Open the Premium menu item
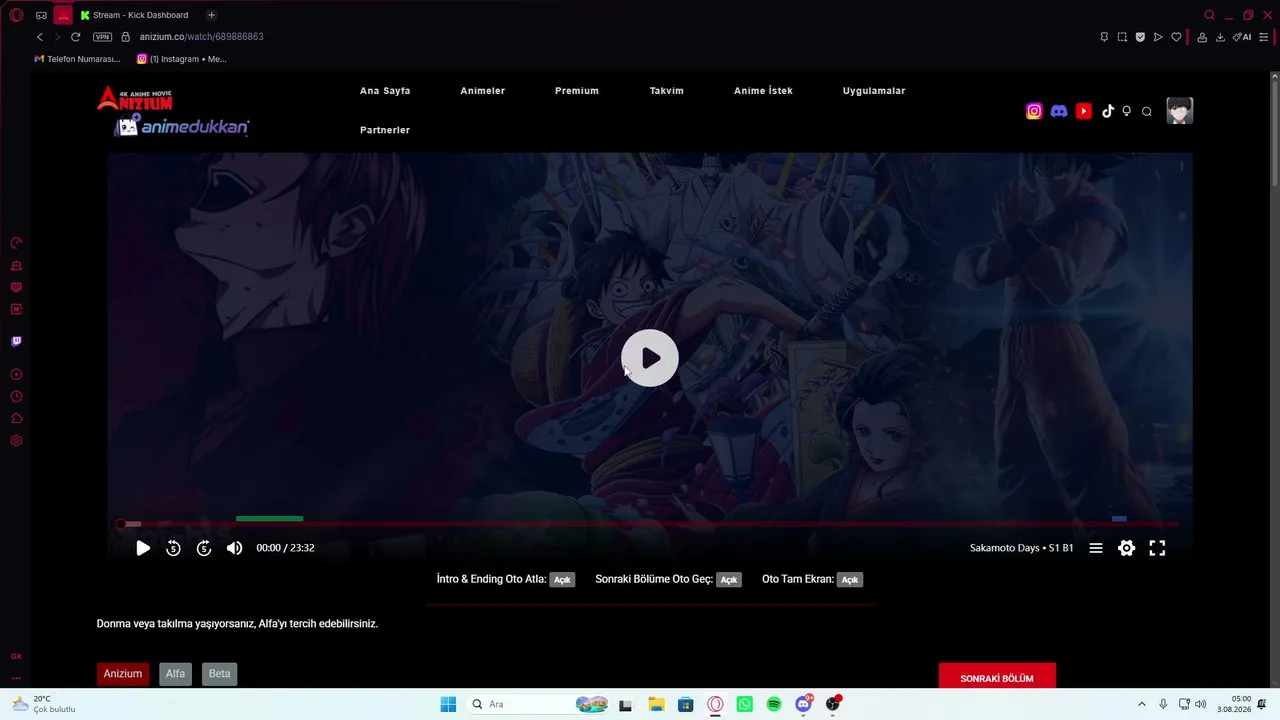Screen dimensions: 1280x720 pyautogui.click(x=577, y=91)
